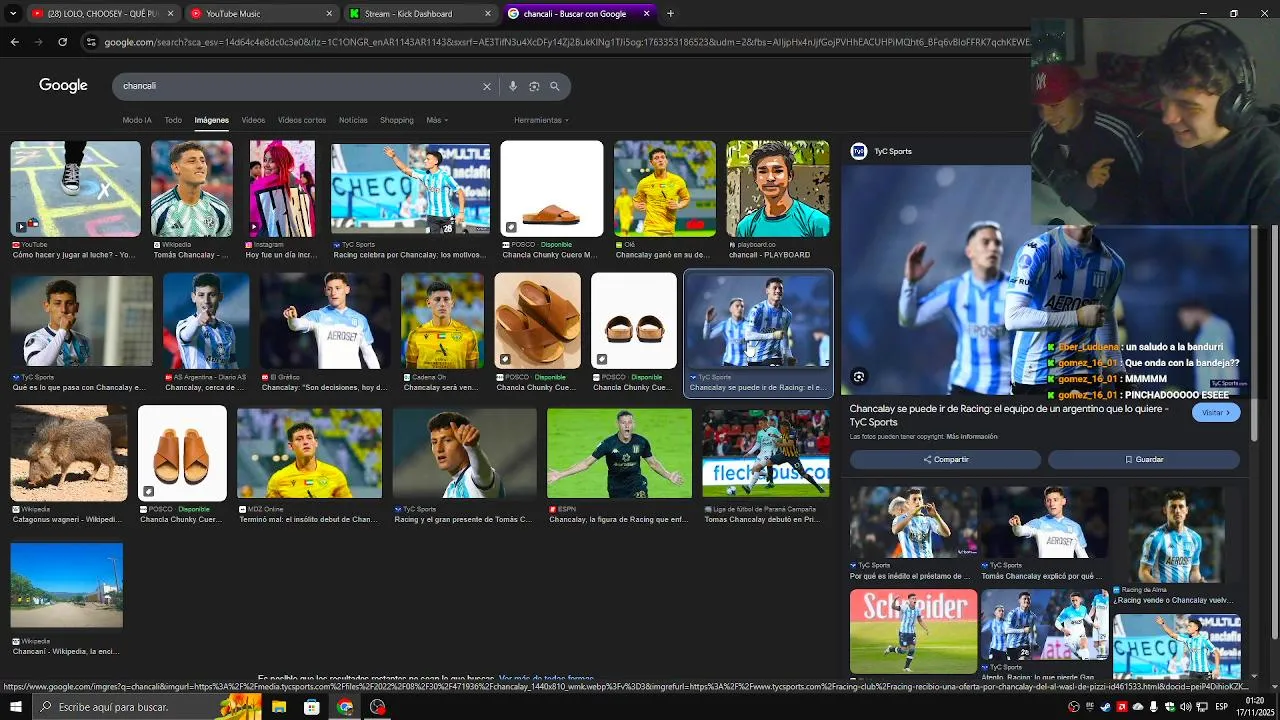1280x720 pixels.
Task: Reload the page with refresh icon
Action: pyautogui.click(x=62, y=42)
